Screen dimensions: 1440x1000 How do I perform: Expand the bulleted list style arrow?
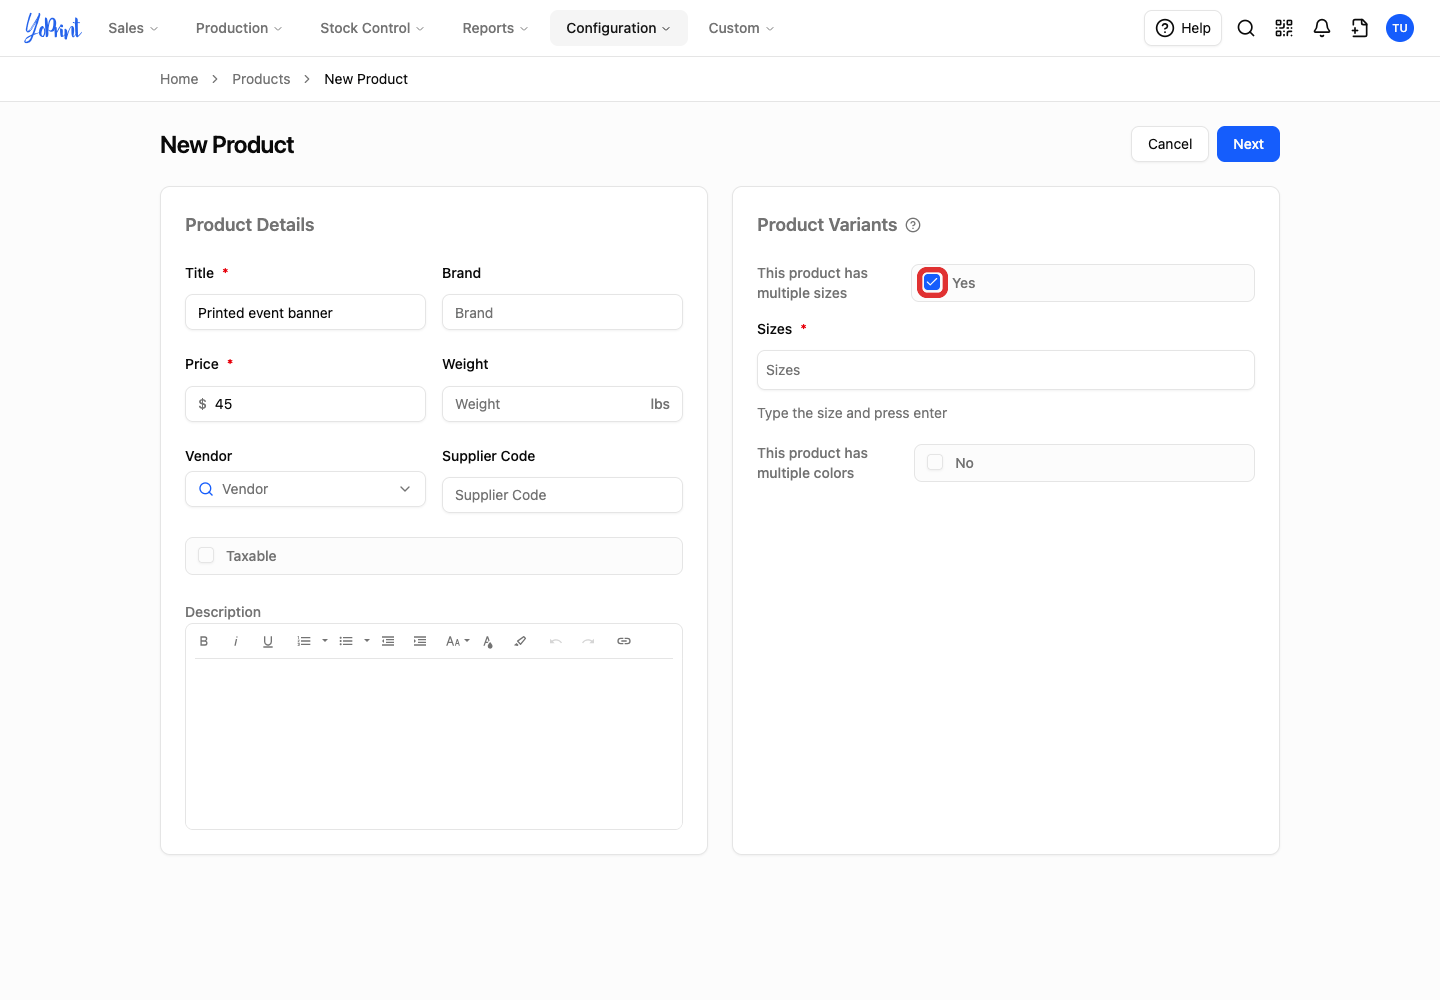[x=367, y=641]
